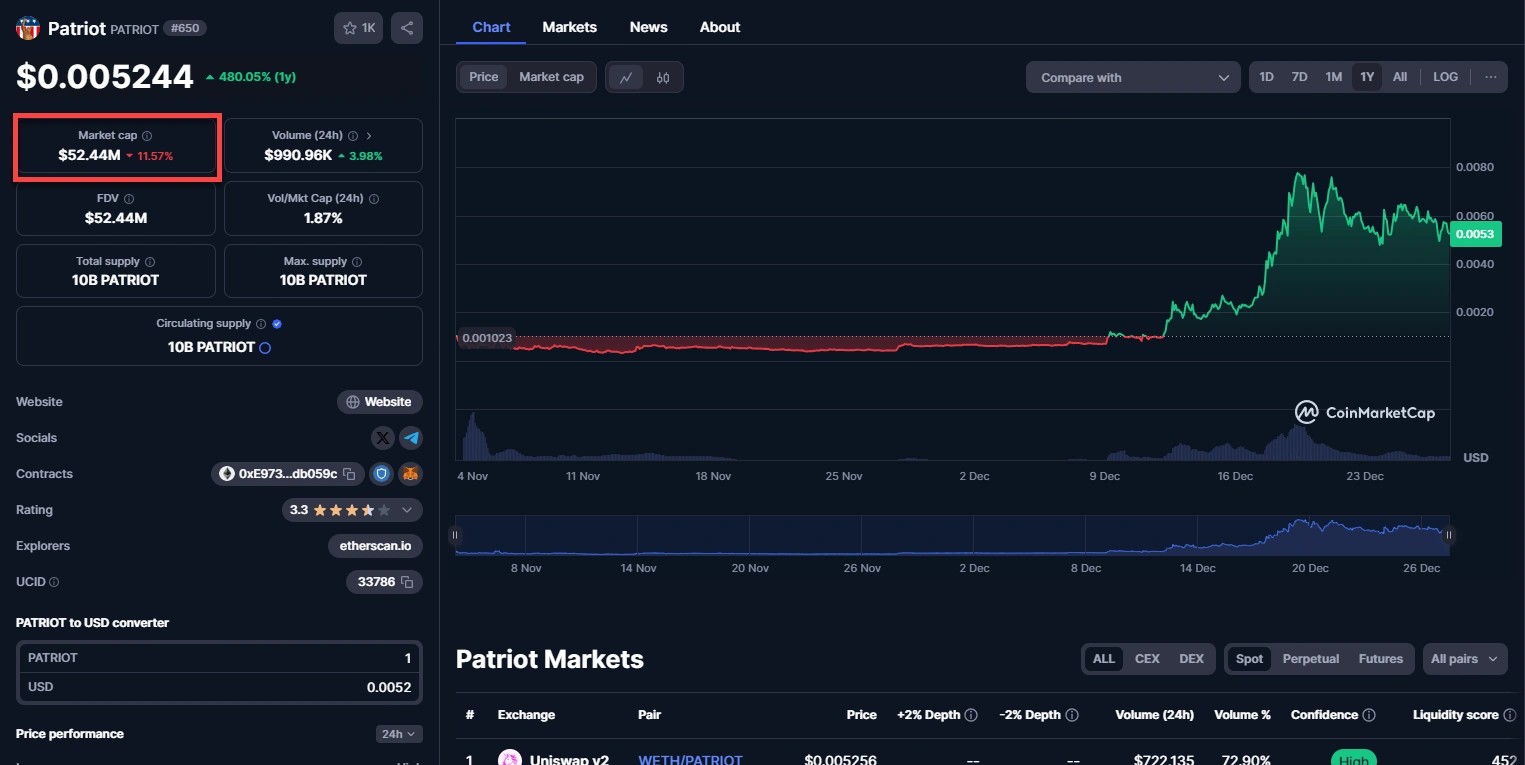Copy the UCID 33786 icon
Viewport: 1525px width, 765px height.
407,582
